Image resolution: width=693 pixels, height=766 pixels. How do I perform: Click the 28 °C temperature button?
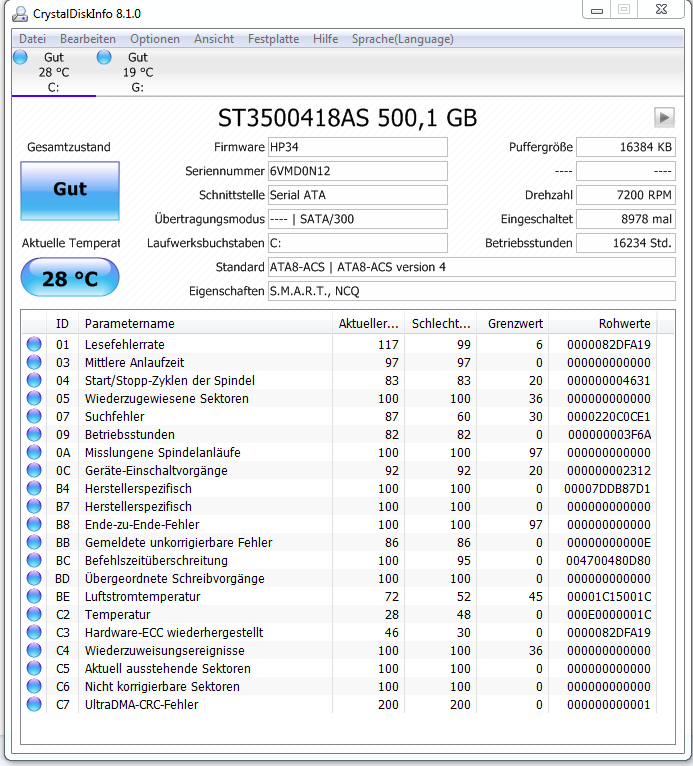(x=70, y=278)
